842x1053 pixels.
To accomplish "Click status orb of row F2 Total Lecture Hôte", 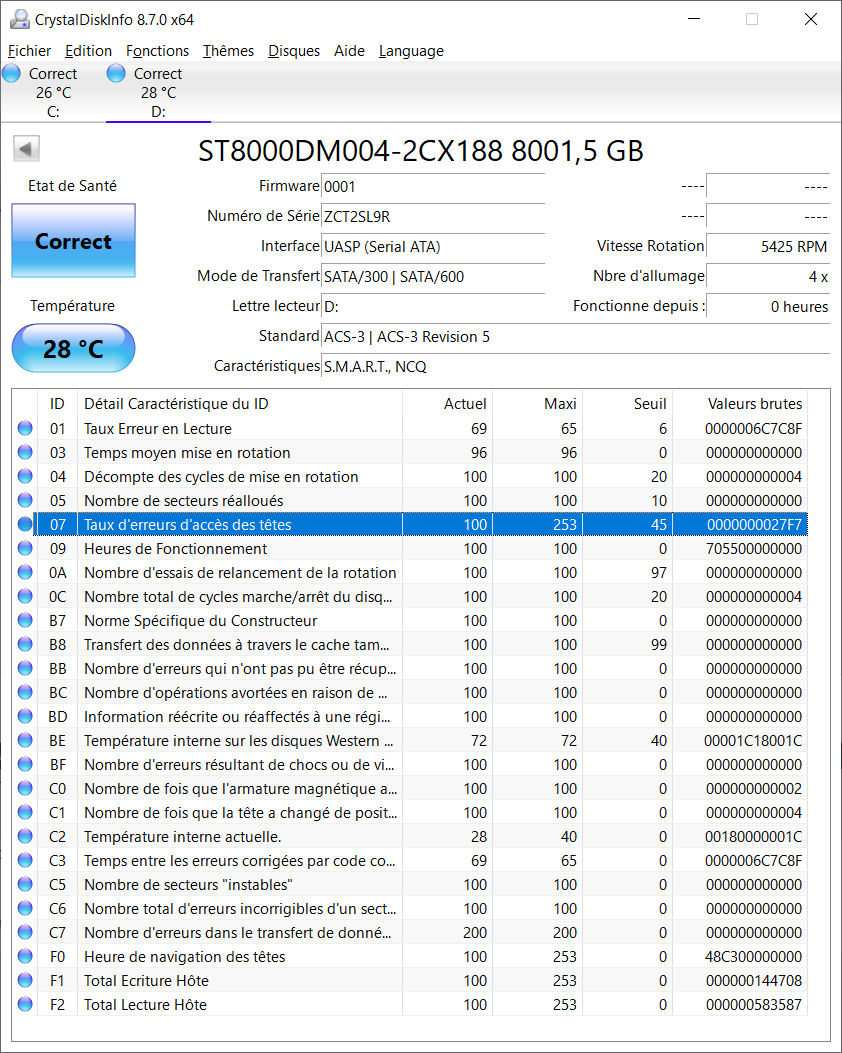I will (25, 1004).
